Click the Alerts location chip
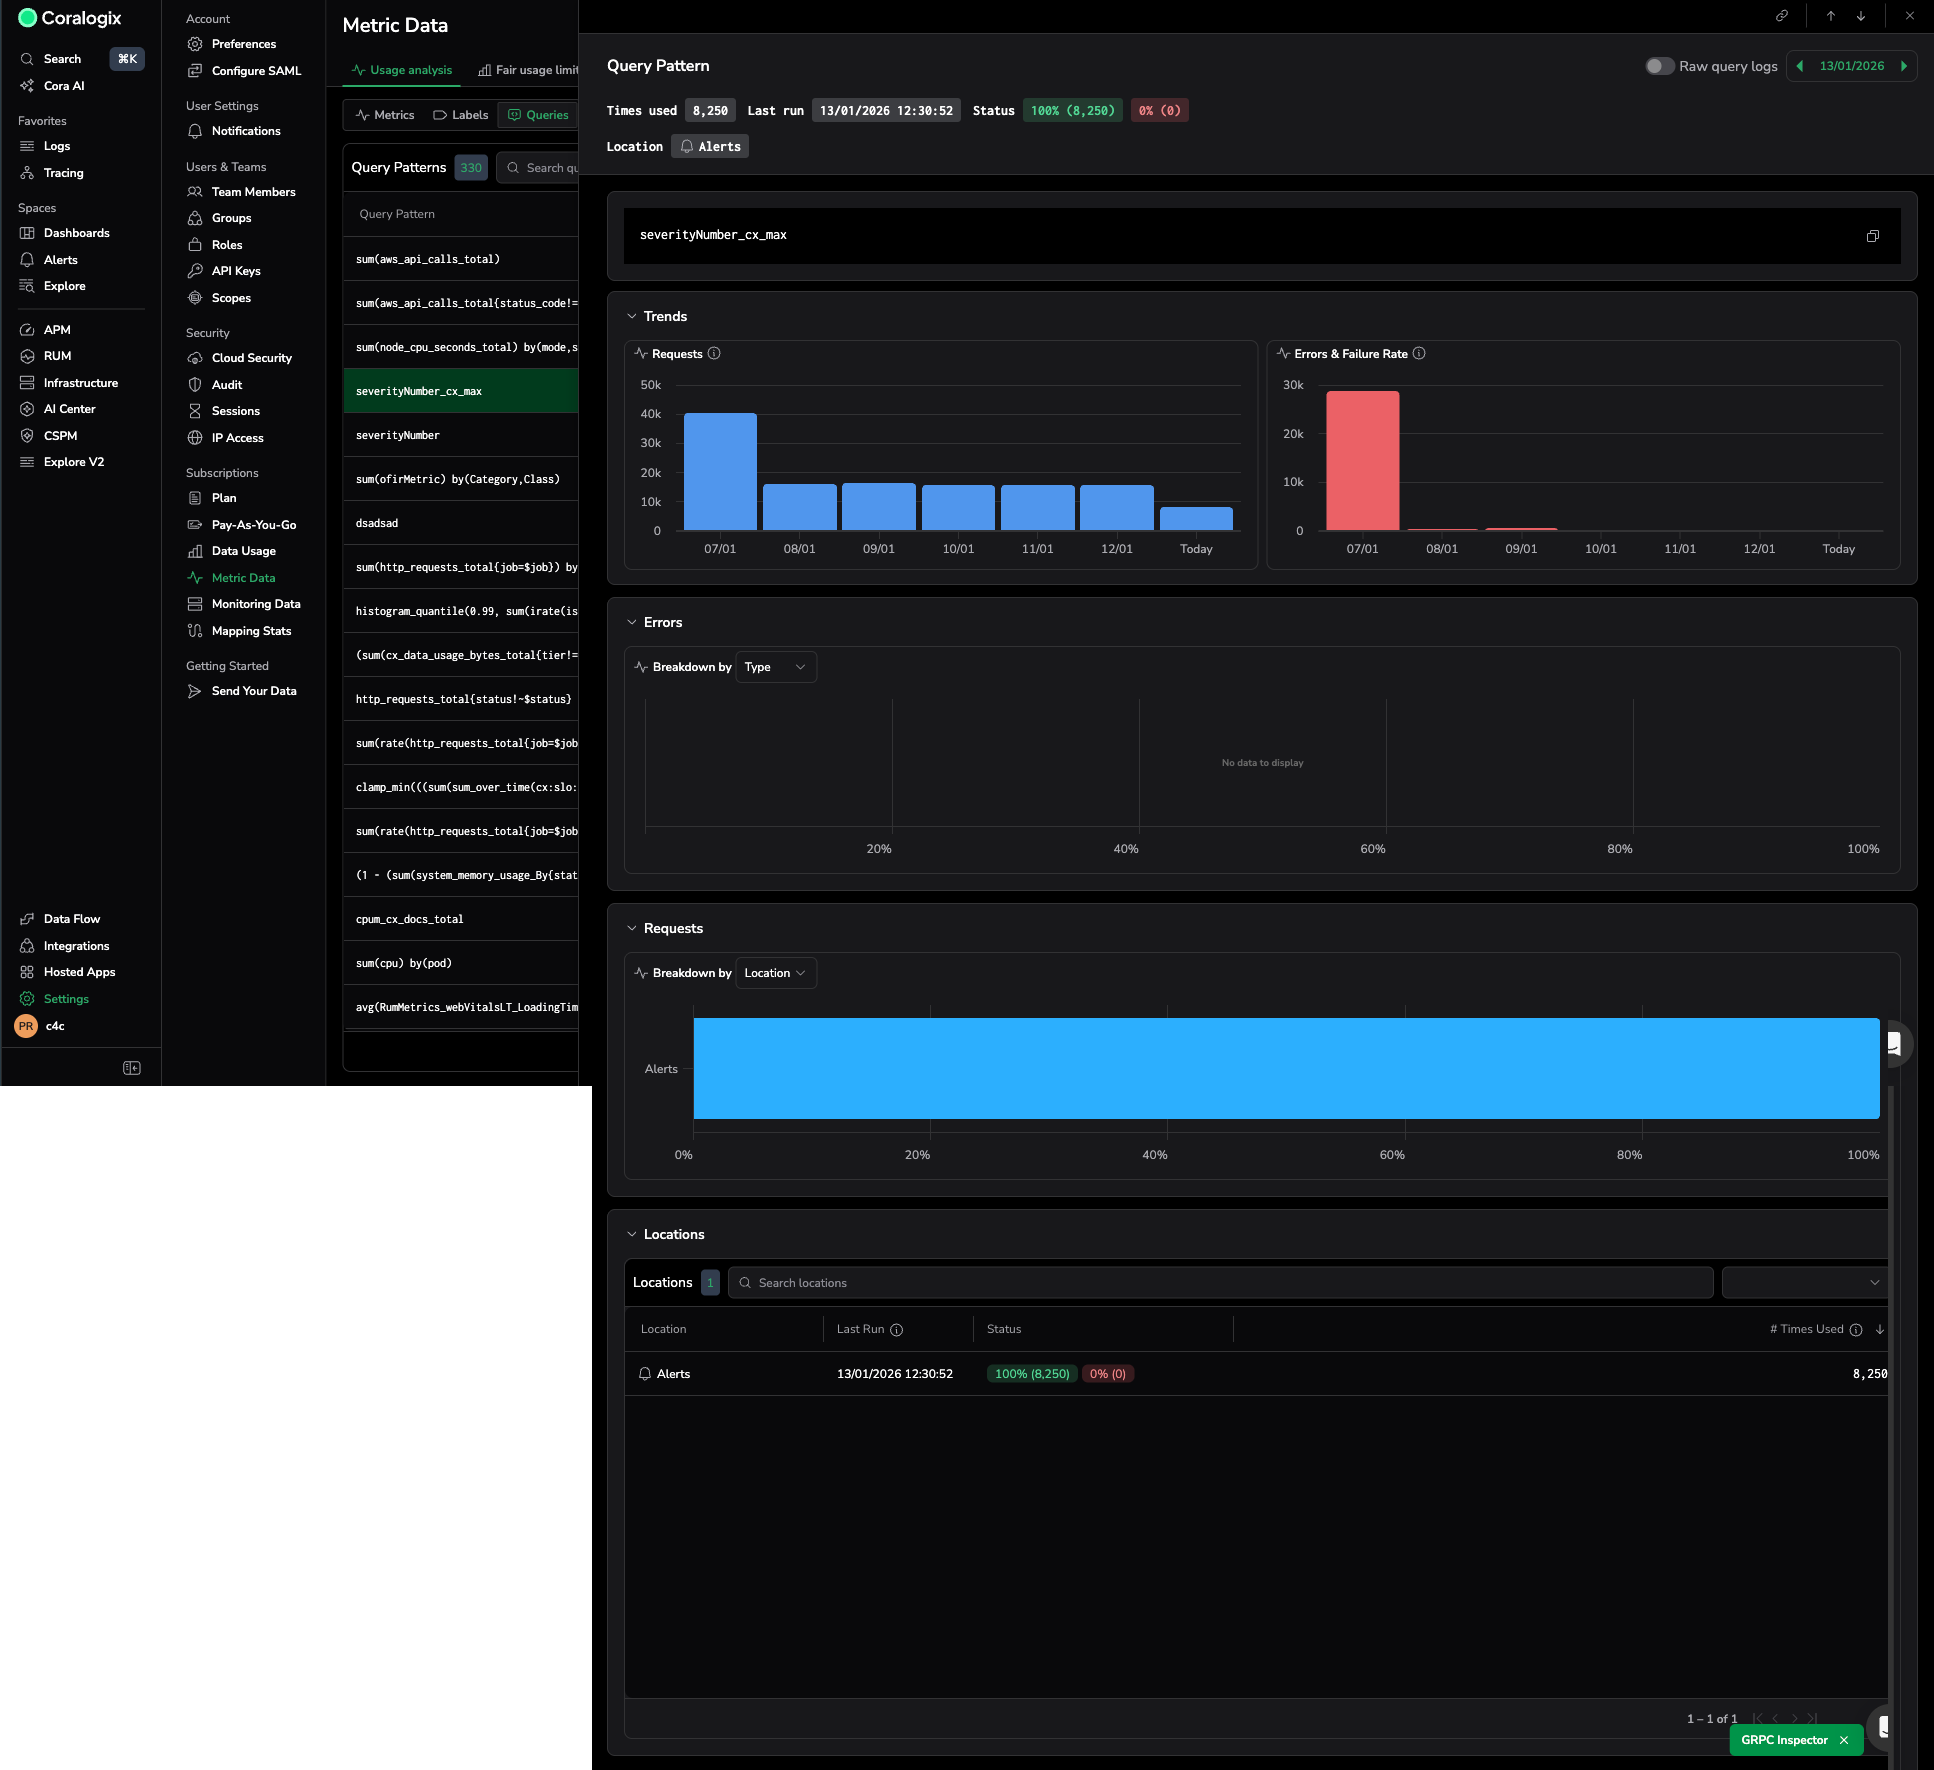Viewport: 1934px width, 1770px height. coord(710,146)
